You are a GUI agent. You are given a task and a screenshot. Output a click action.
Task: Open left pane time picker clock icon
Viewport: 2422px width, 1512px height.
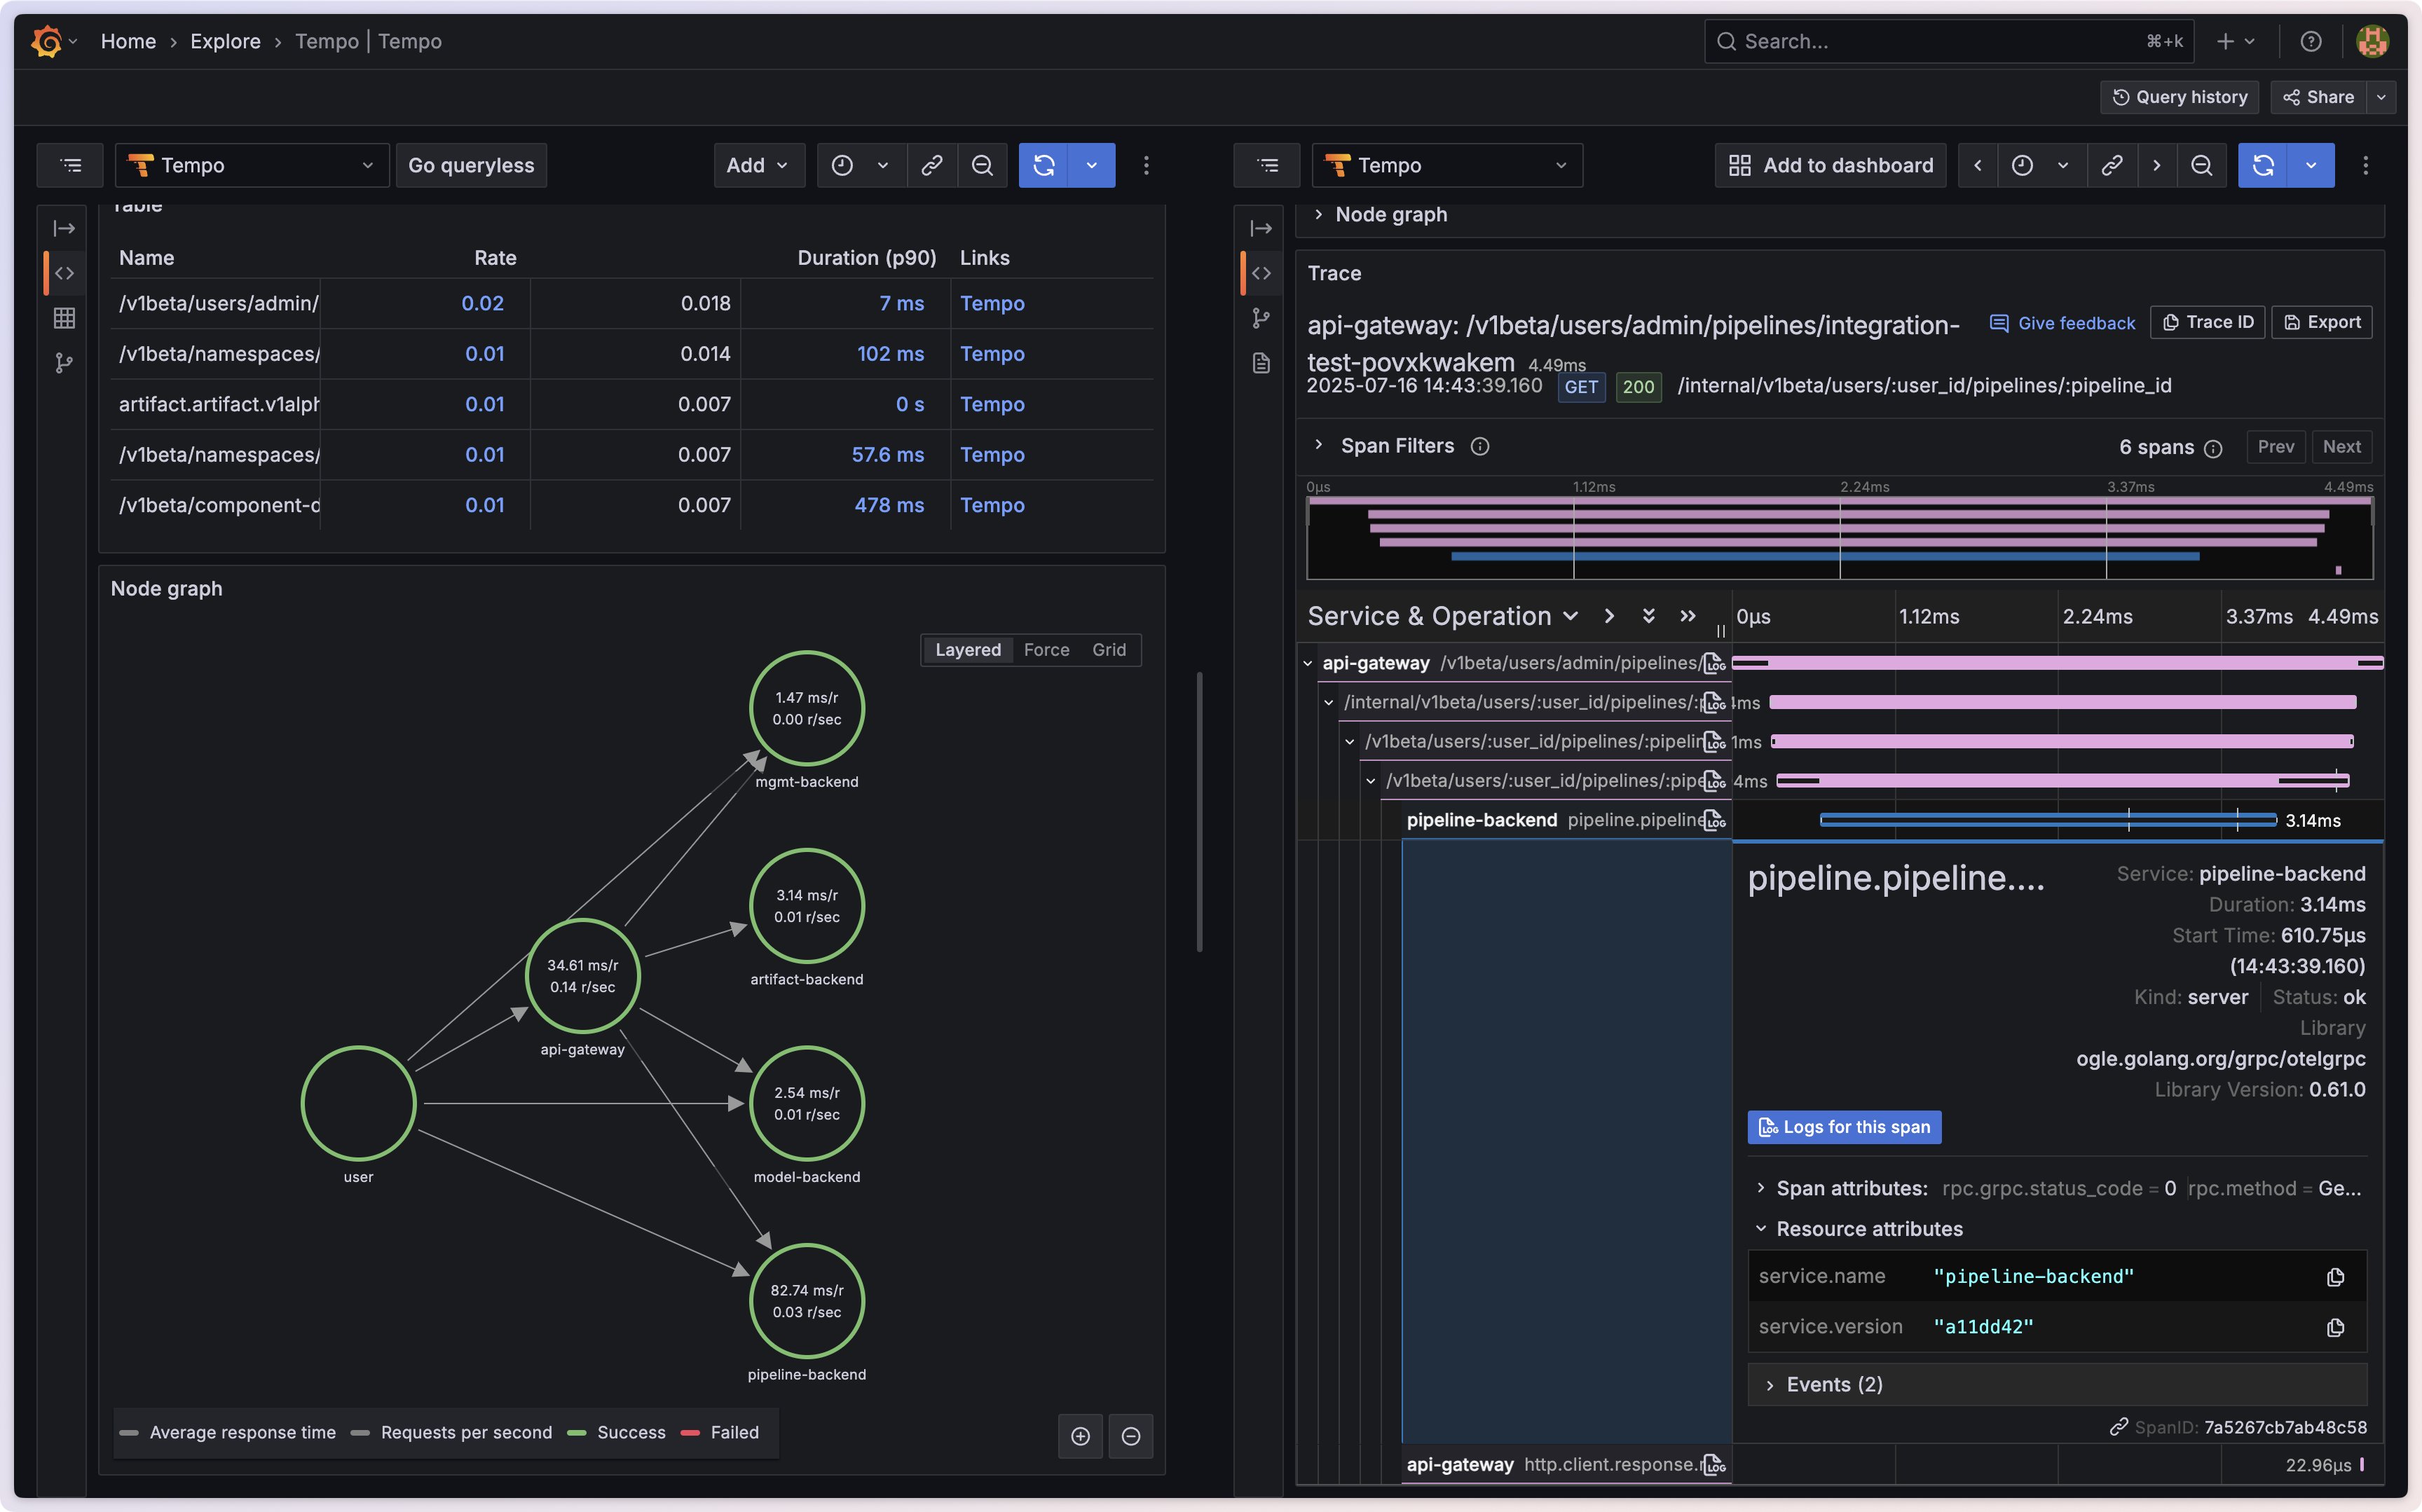pyautogui.click(x=842, y=165)
